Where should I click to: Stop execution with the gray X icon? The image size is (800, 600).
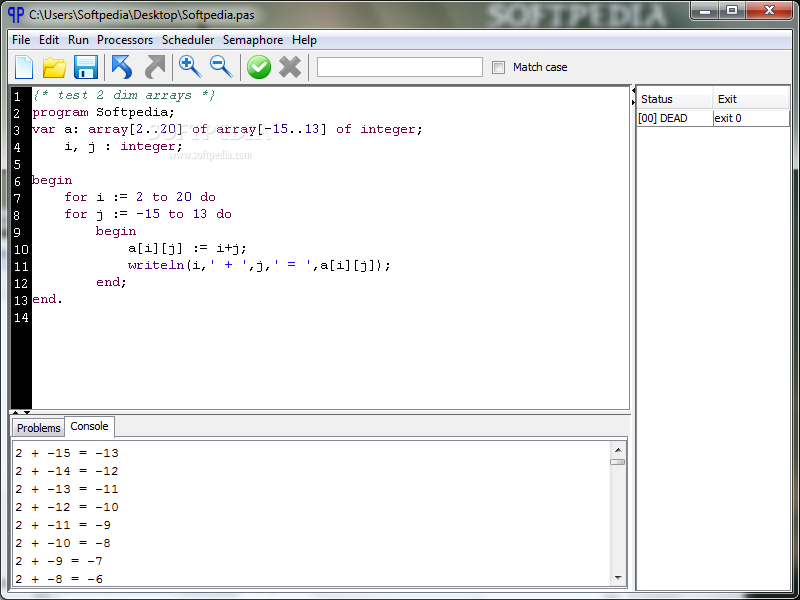pos(288,67)
